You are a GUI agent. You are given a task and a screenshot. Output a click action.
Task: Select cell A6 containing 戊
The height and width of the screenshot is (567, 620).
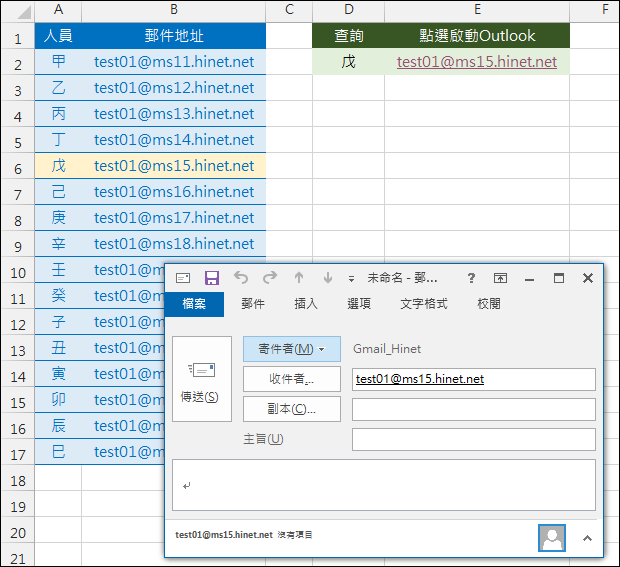(x=58, y=166)
